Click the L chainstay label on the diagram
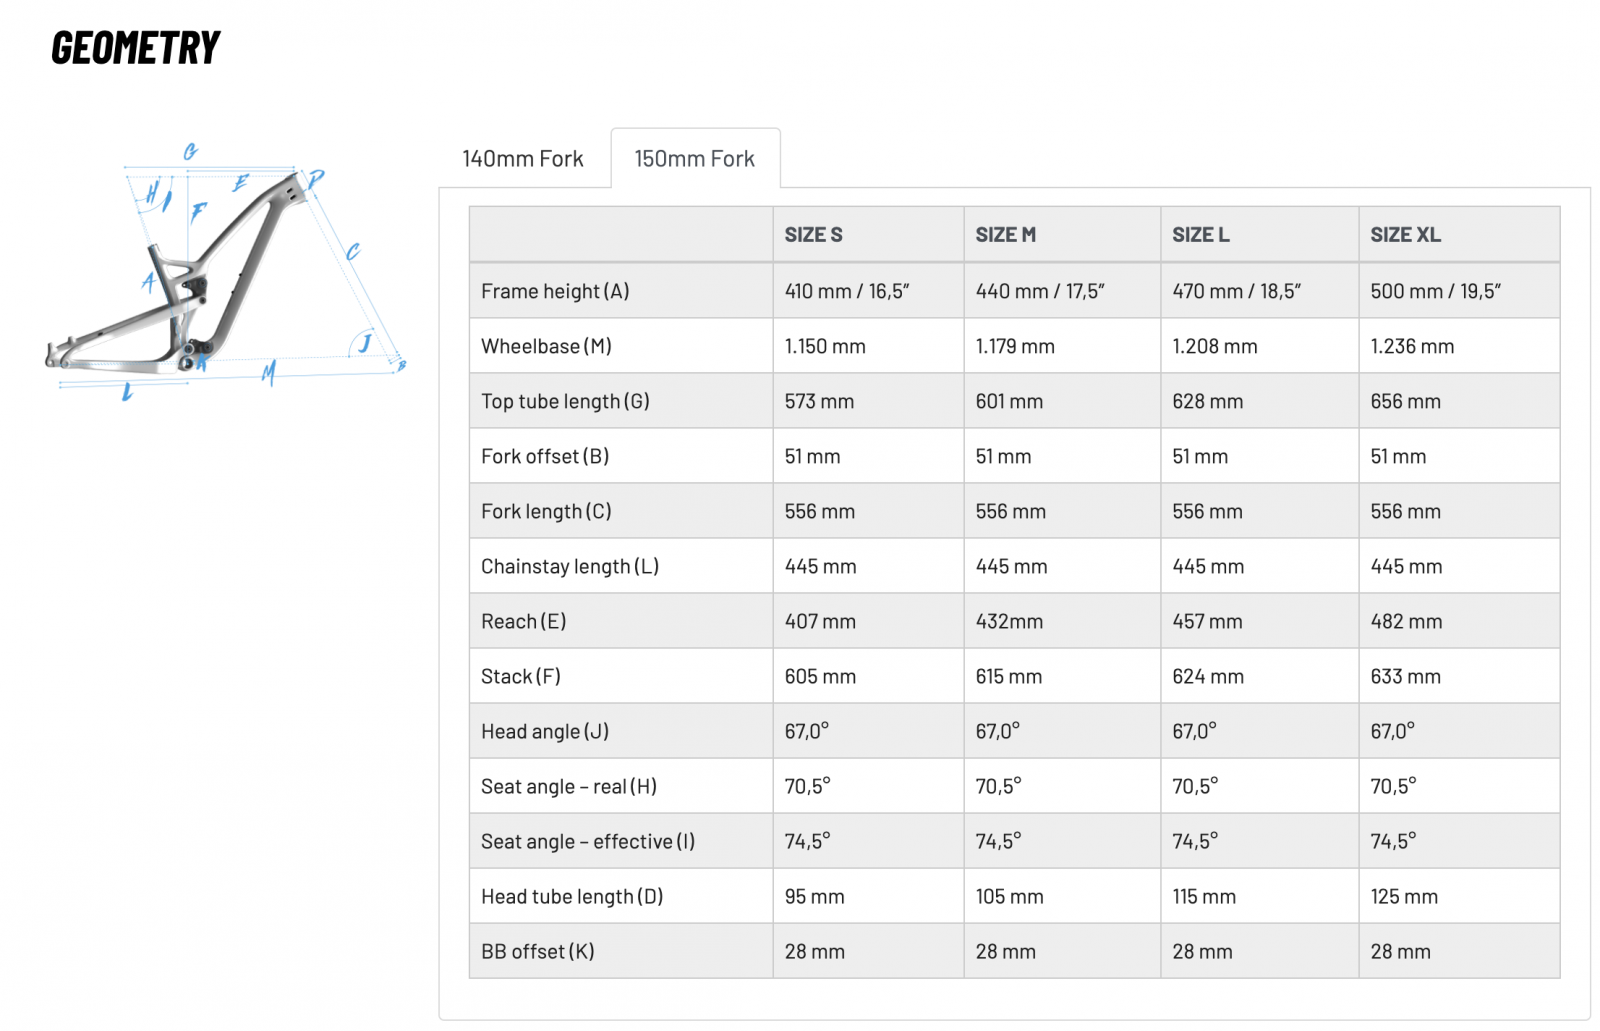1600x1031 pixels. (x=127, y=392)
